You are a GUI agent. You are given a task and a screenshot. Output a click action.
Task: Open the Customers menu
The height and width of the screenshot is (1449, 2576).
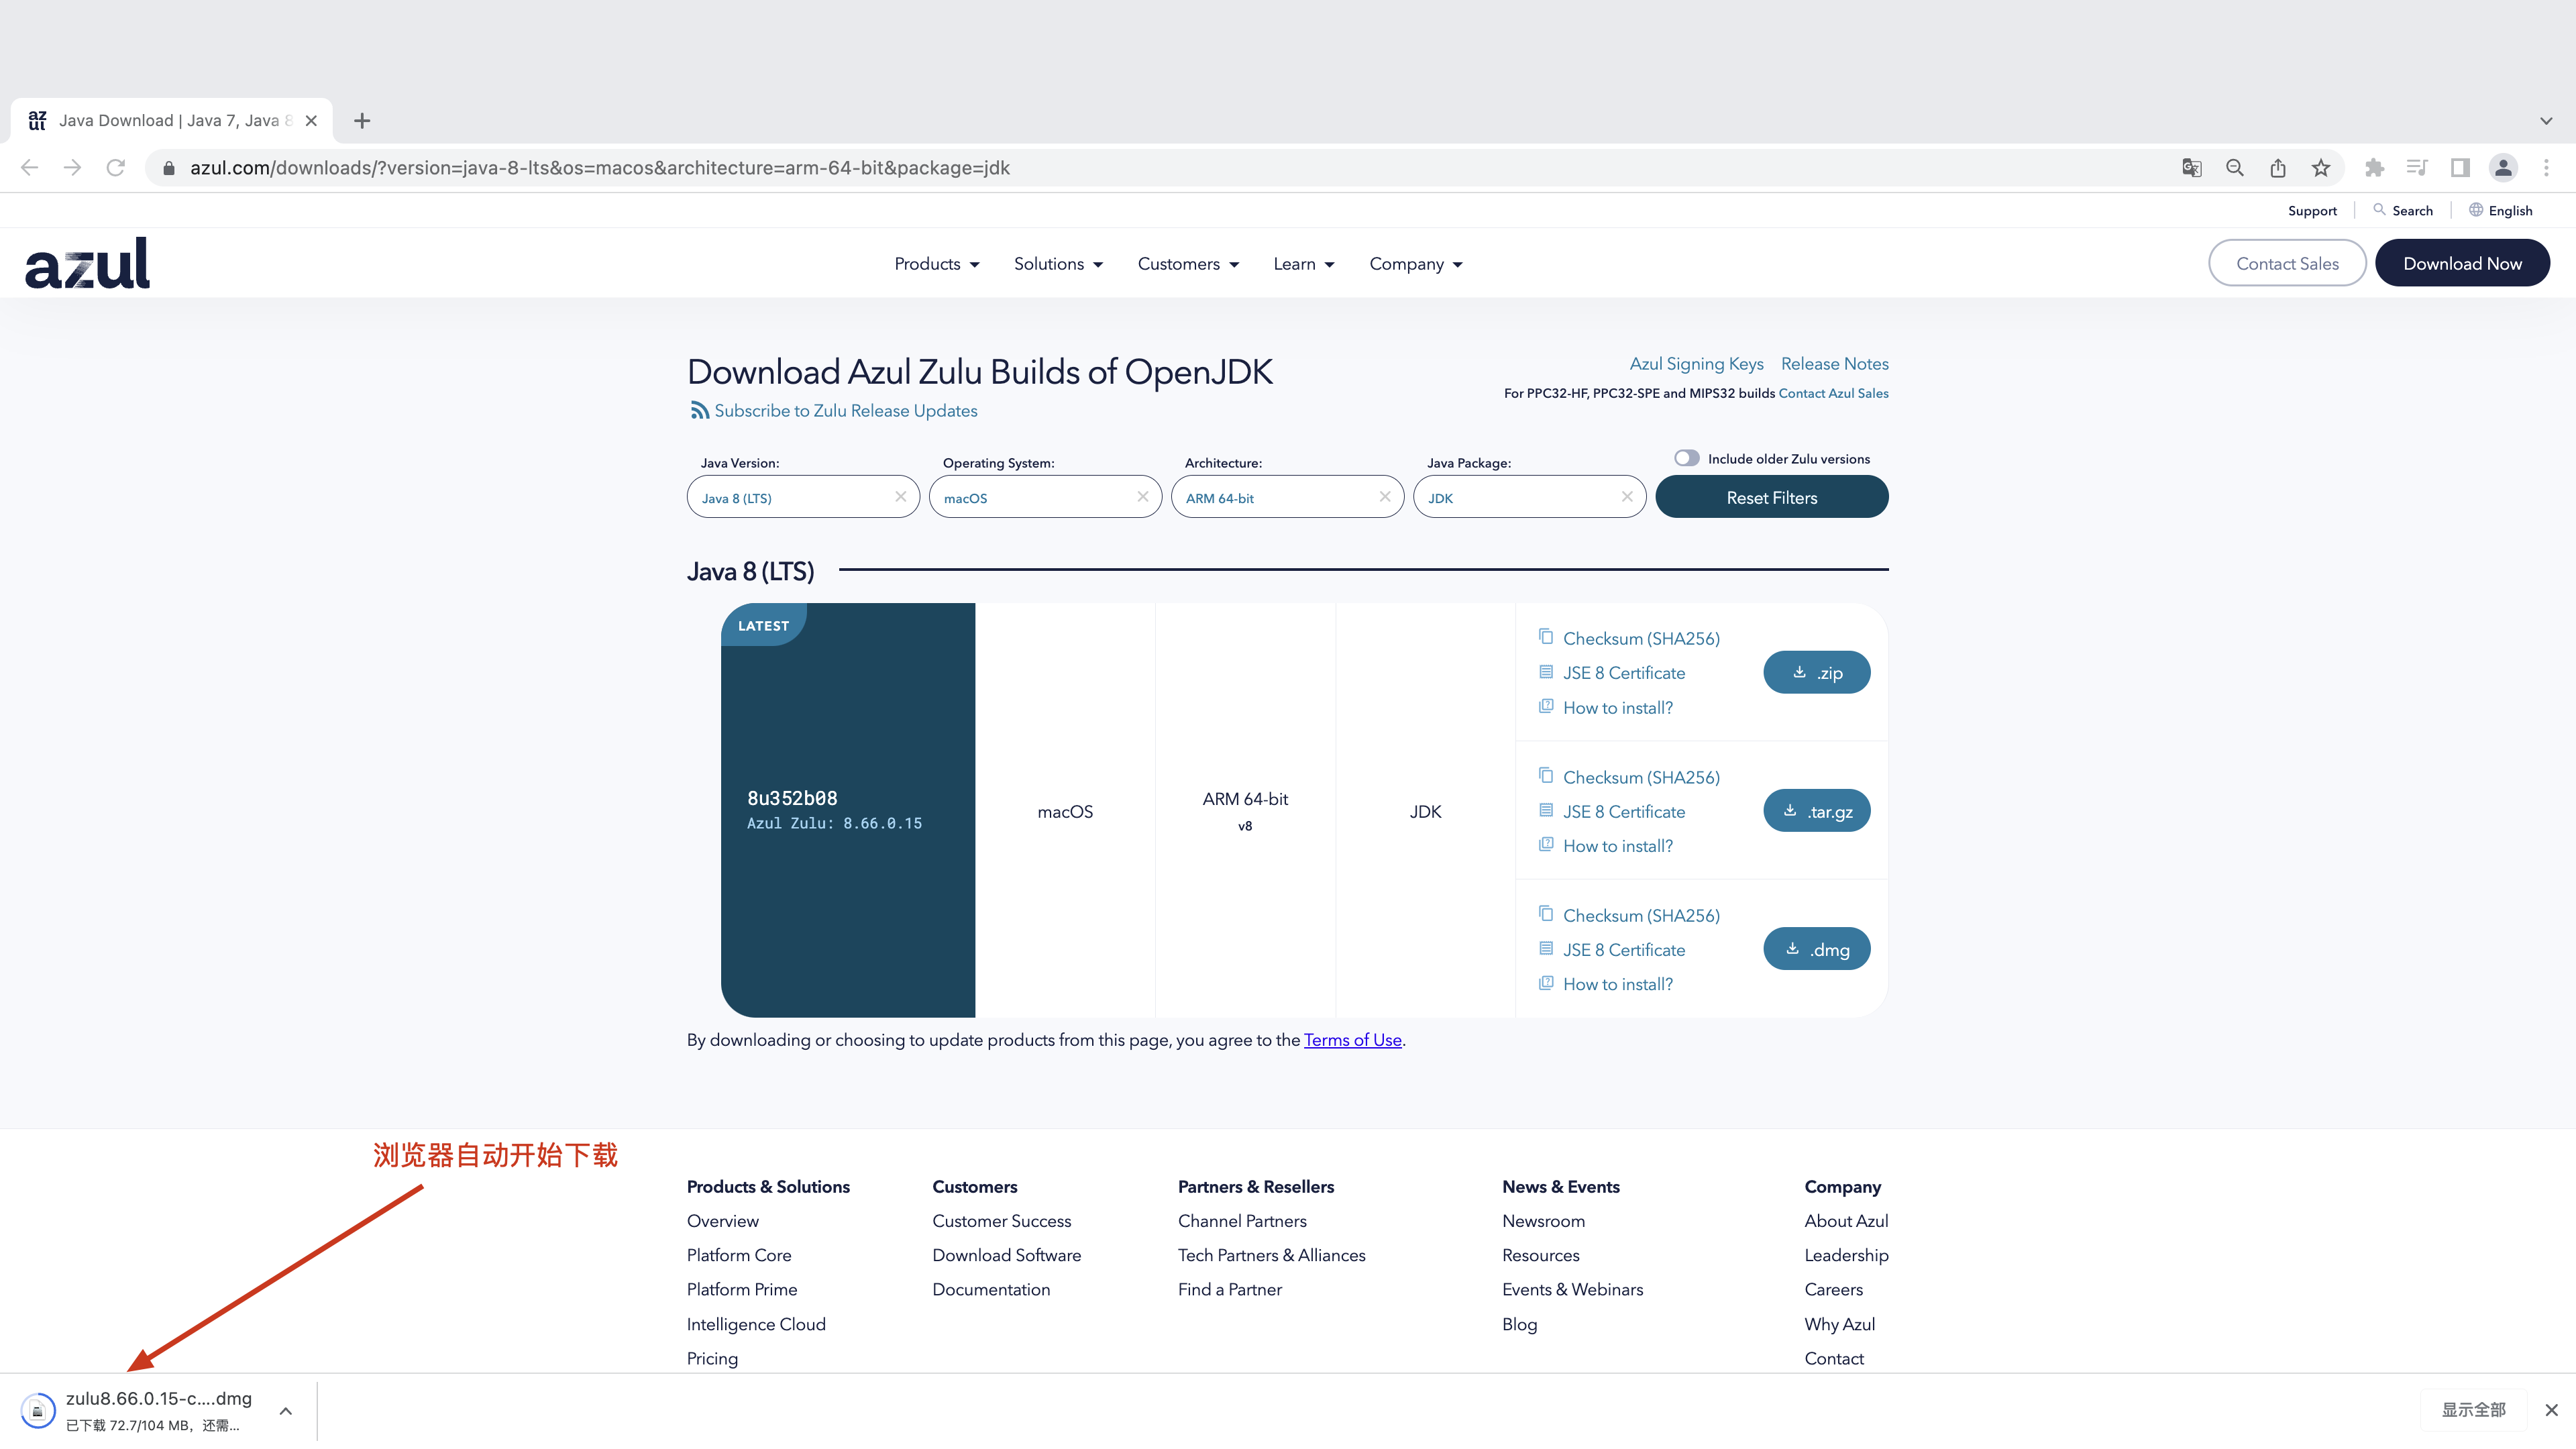pyautogui.click(x=1188, y=264)
